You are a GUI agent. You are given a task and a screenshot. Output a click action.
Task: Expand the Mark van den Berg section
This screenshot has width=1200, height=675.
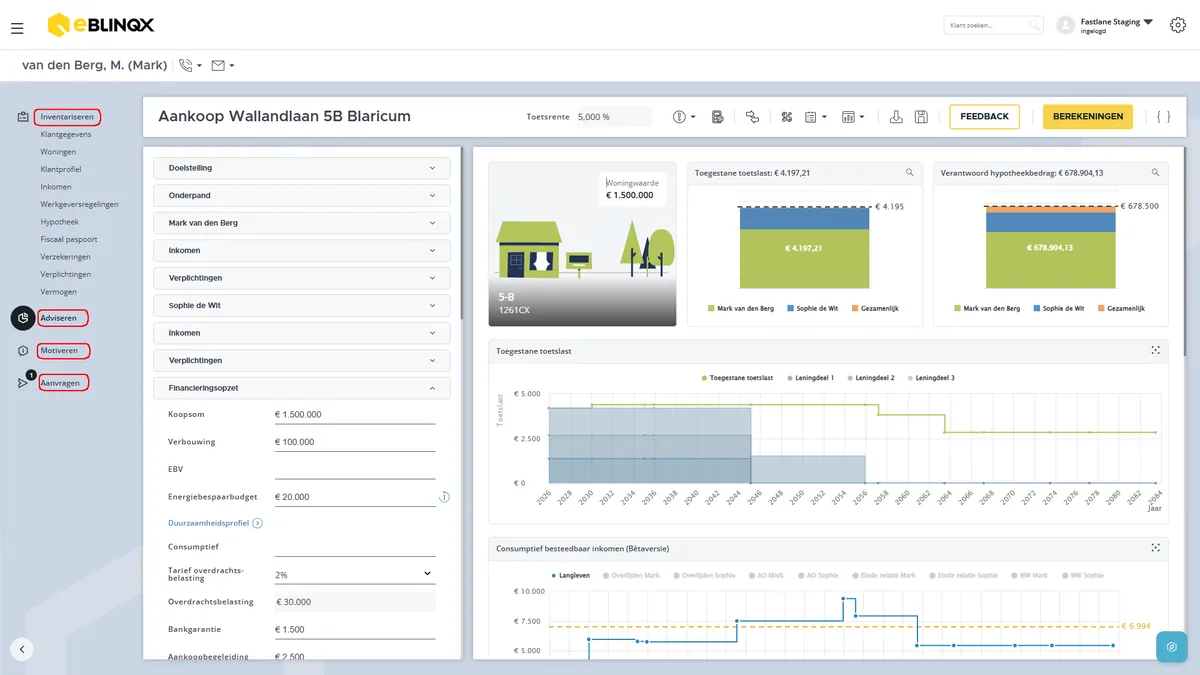(302, 223)
